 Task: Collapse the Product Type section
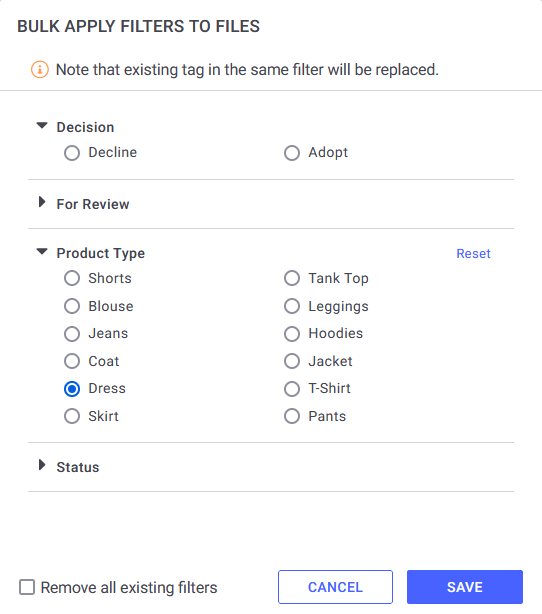pos(42,252)
